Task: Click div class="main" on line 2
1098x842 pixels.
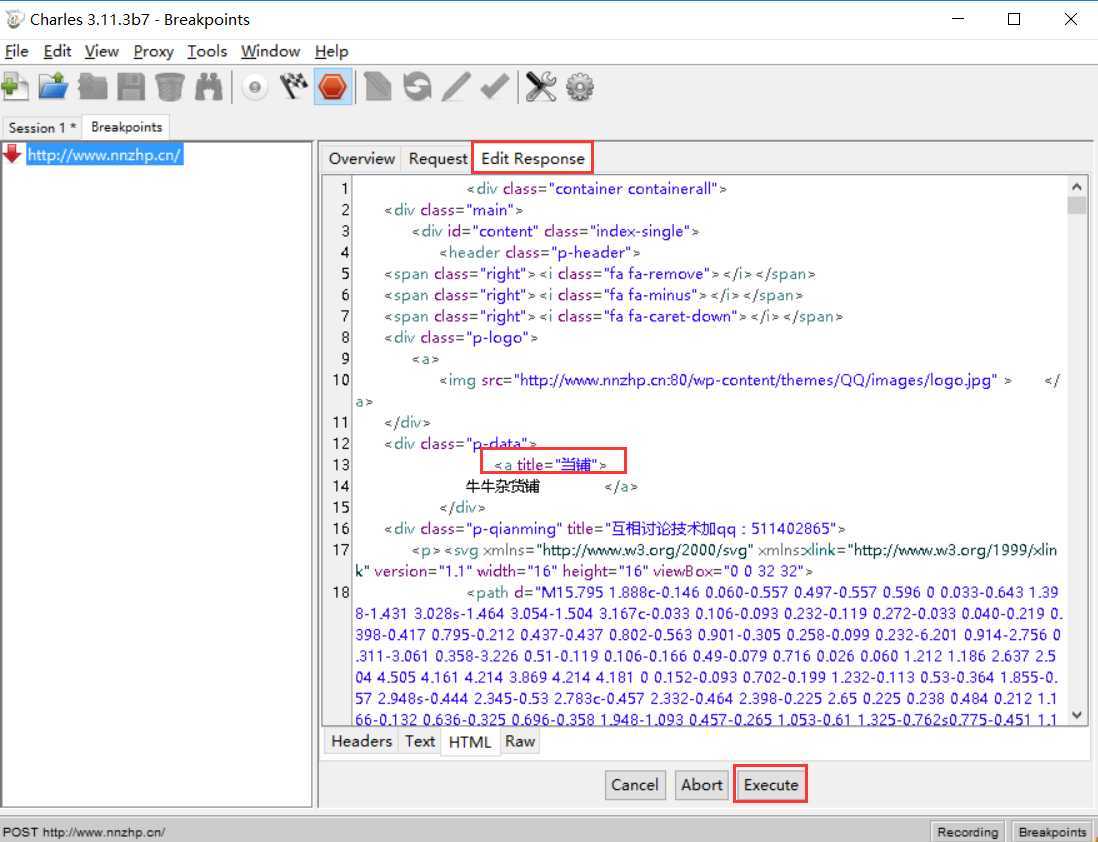Action: coord(453,210)
